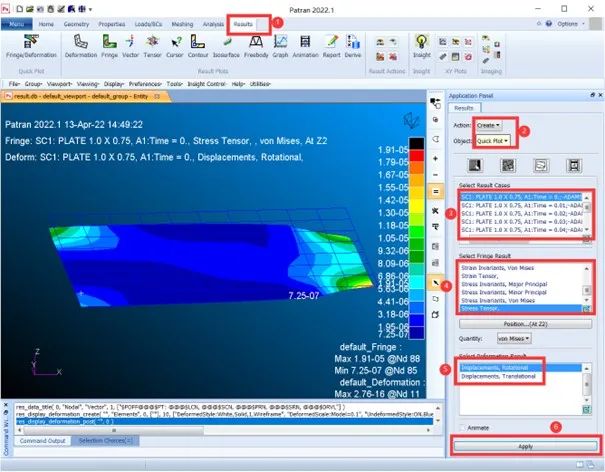605x472 pixels.
Task: Click the result.db viewport document tab
Action: click(x=84, y=96)
